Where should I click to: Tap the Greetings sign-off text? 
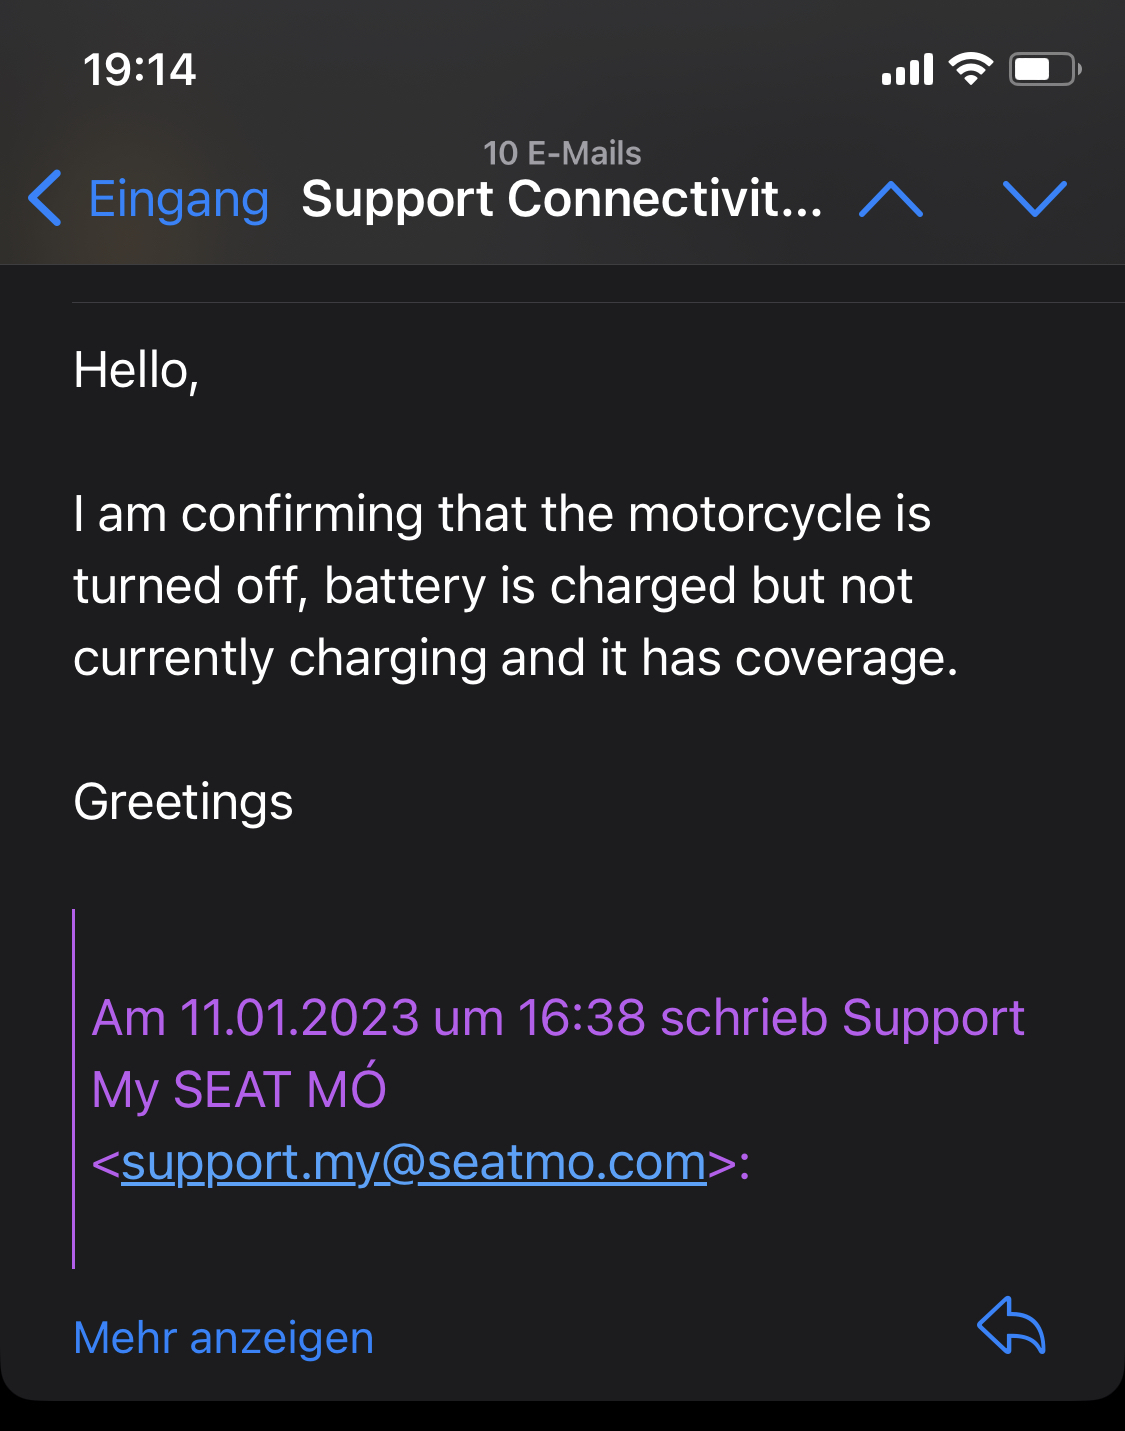coord(183,802)
